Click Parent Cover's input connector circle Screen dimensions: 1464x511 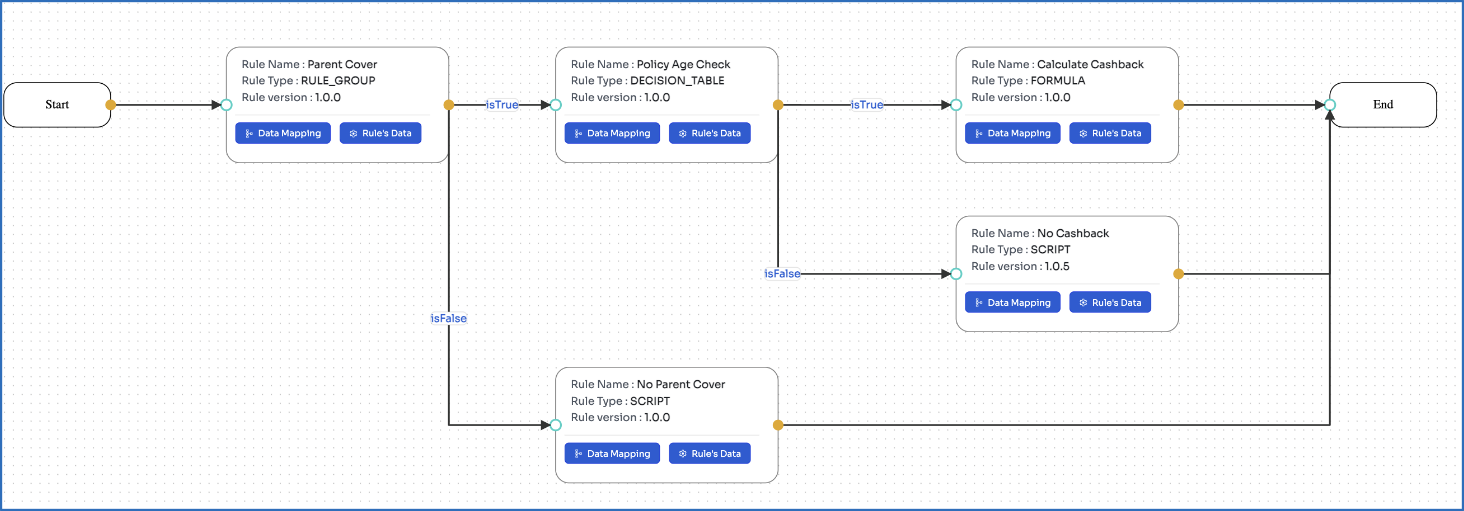[x=226, y=104]
